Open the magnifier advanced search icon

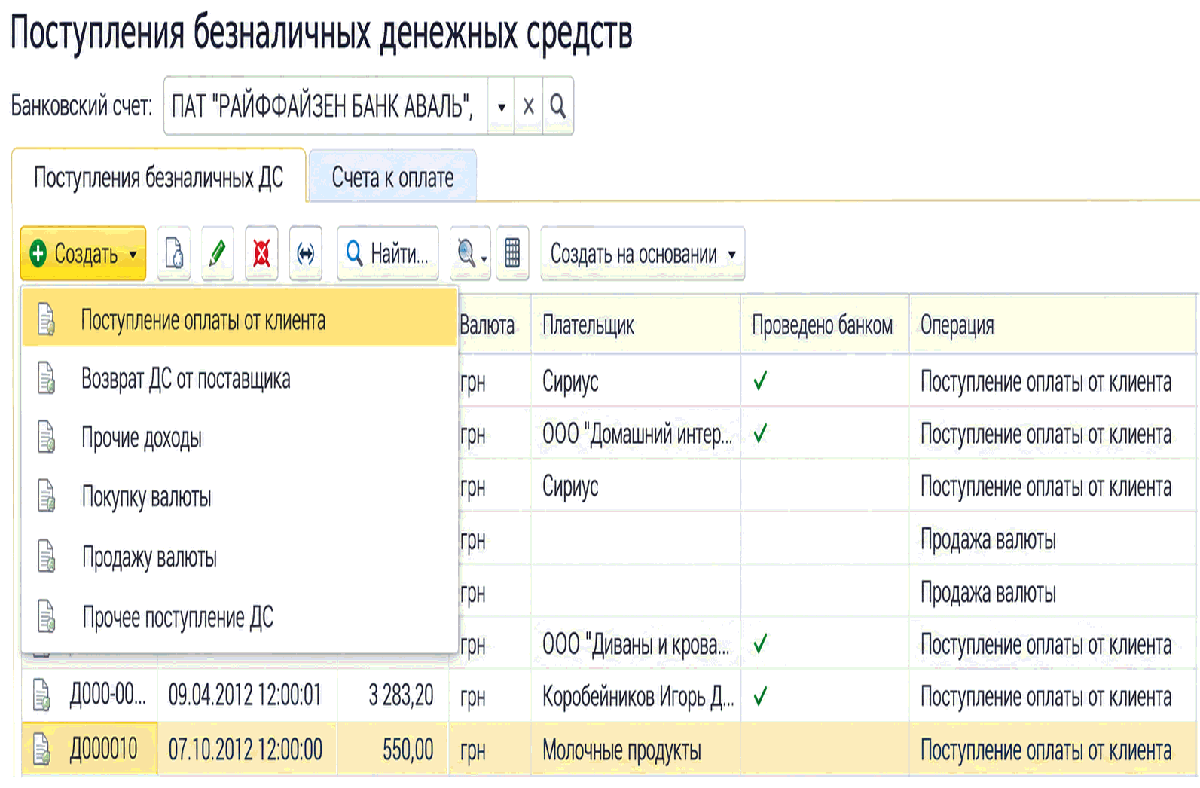pyautogui.click(x=471, y=254)
